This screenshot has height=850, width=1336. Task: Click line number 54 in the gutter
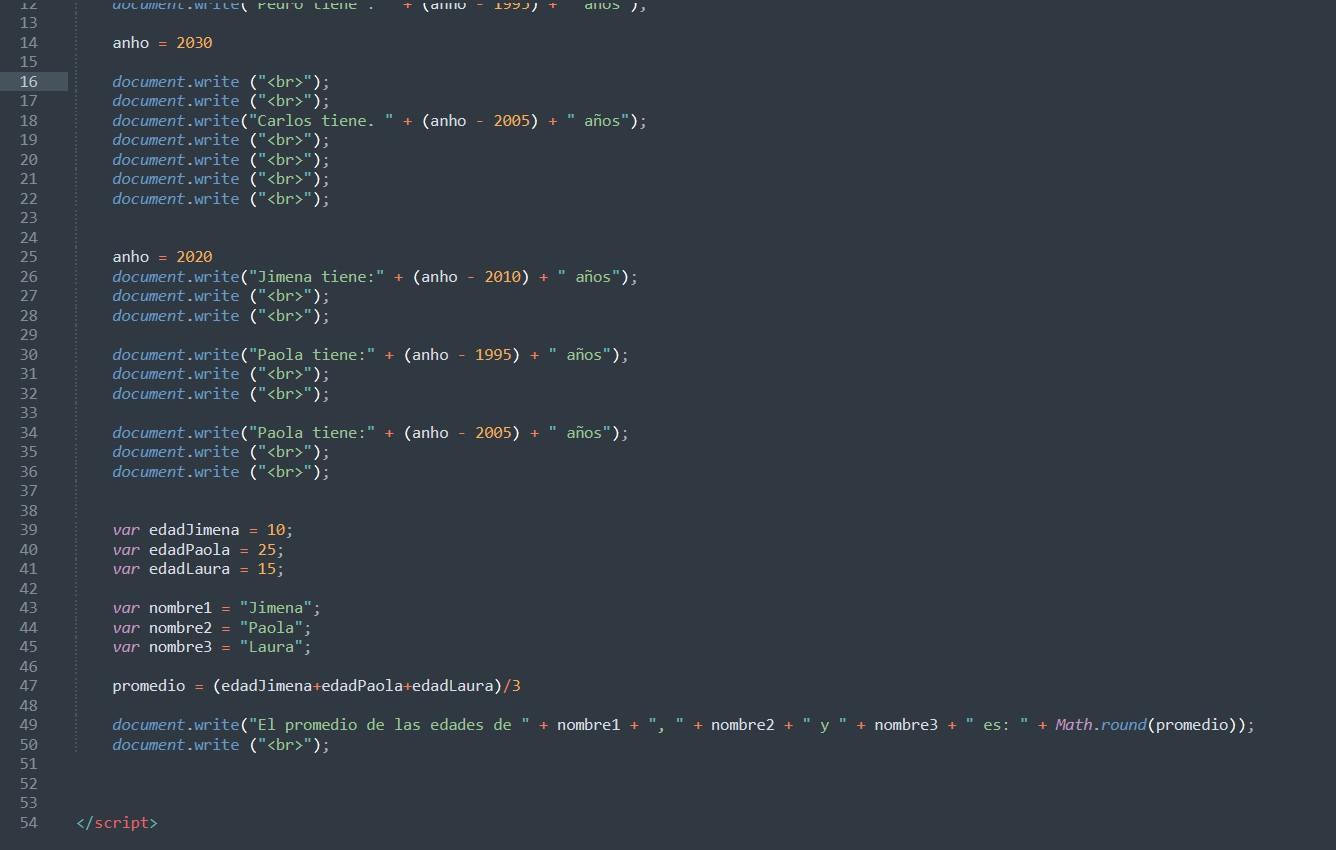click(28, 823)
